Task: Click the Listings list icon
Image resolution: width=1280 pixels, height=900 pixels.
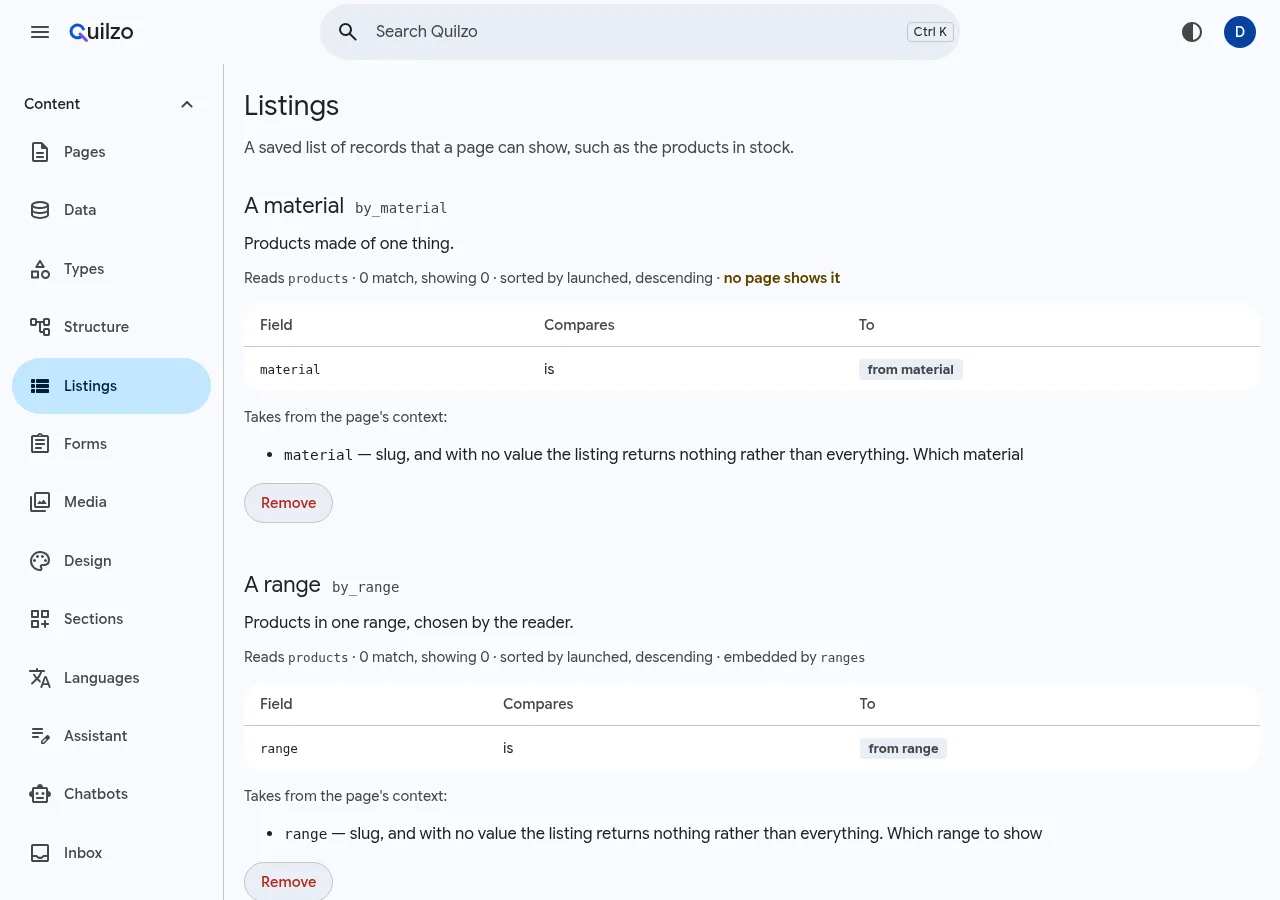Action: 40,386
